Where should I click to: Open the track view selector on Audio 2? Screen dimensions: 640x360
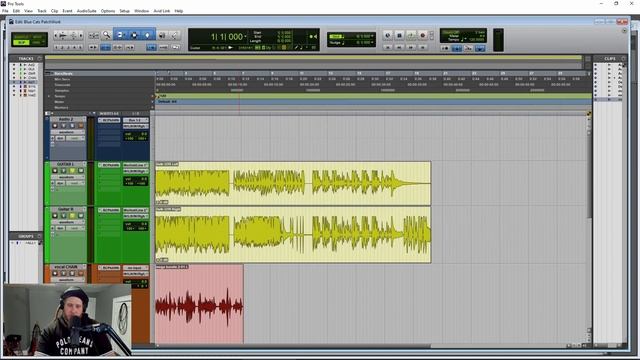click(x=67, y=132)
